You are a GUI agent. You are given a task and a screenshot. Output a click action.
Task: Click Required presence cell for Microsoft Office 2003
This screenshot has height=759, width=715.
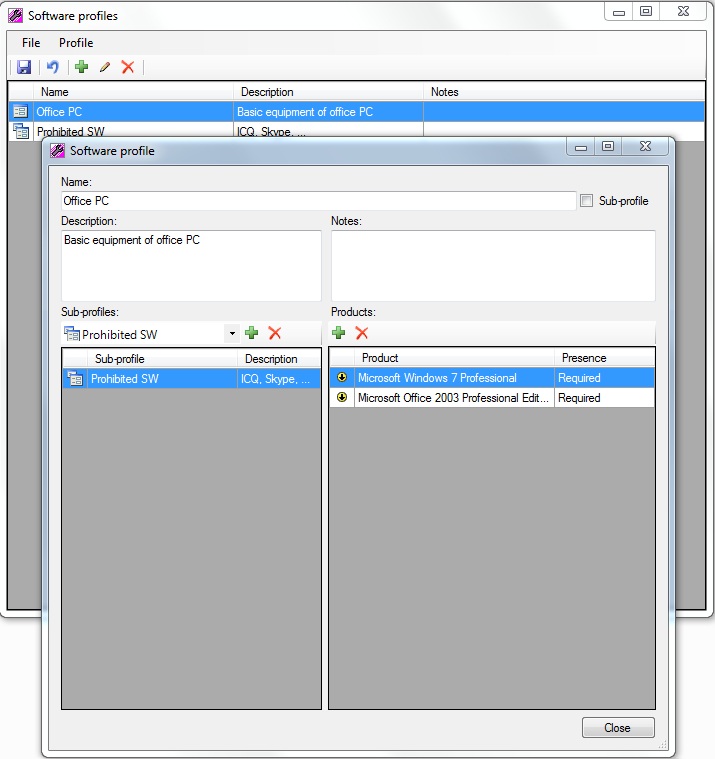604,397
